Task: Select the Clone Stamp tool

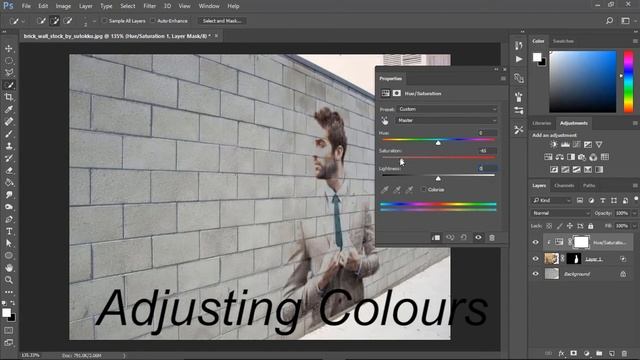Action: tap(9, 146)
